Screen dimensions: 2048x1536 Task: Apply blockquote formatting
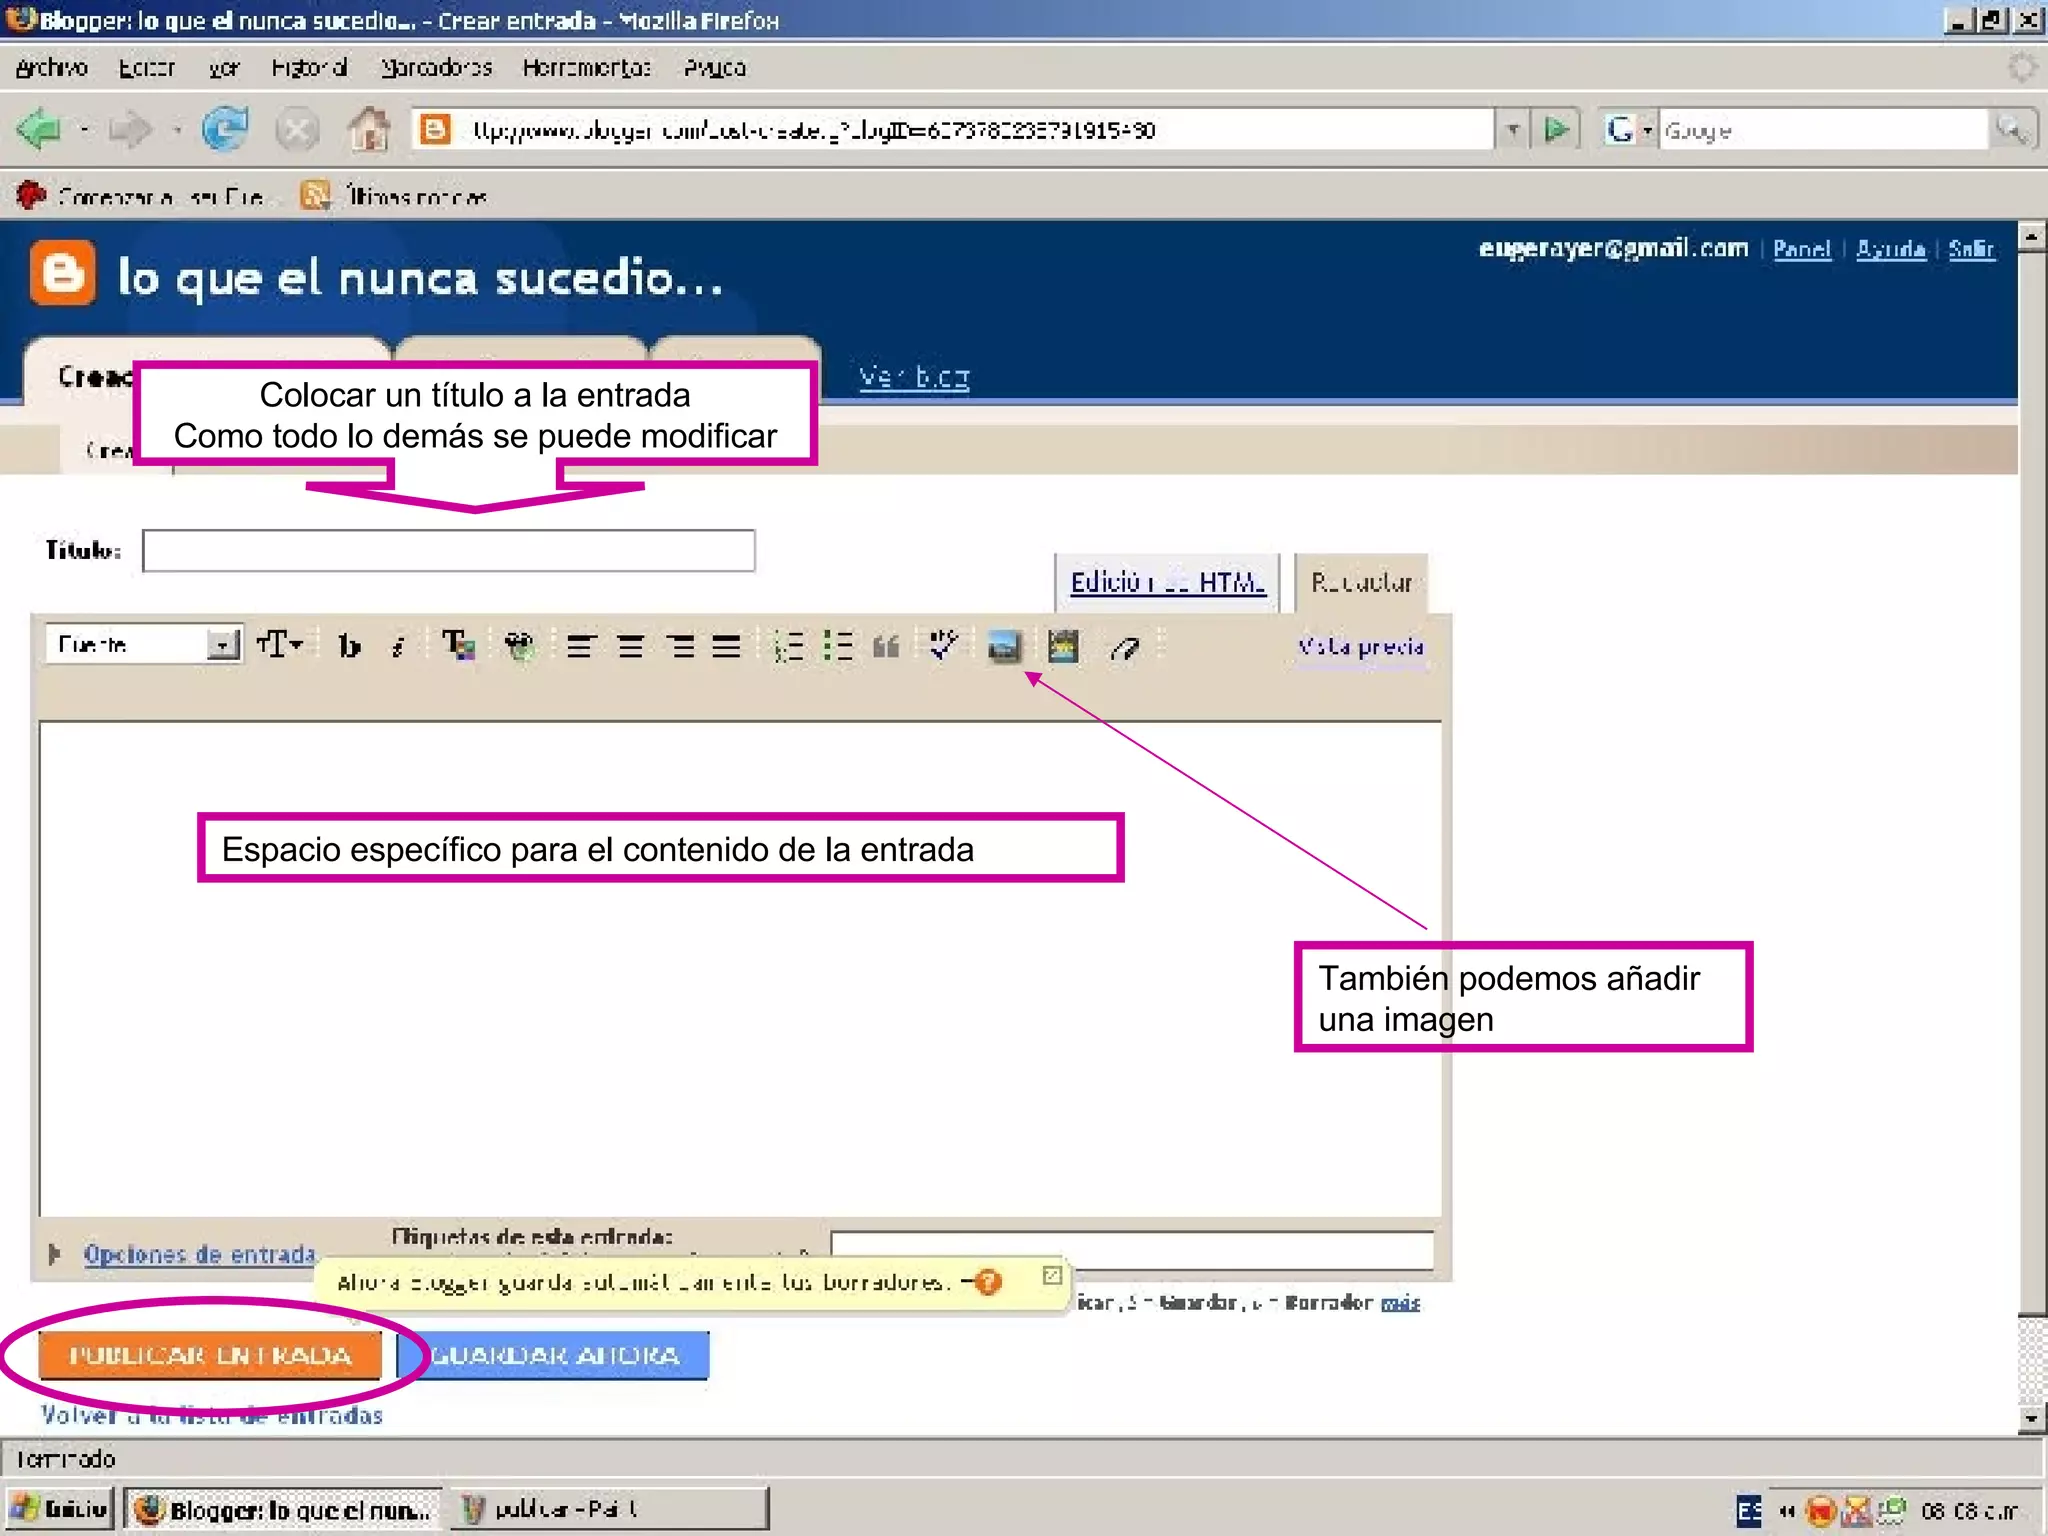(x=886, y=647)
